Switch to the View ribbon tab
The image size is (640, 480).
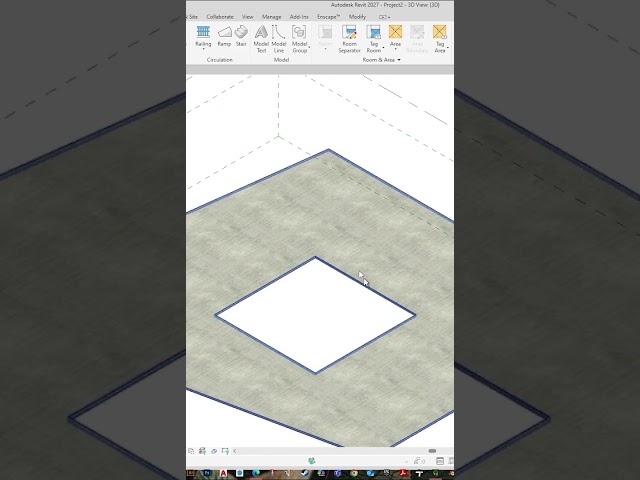pos(247,17)
